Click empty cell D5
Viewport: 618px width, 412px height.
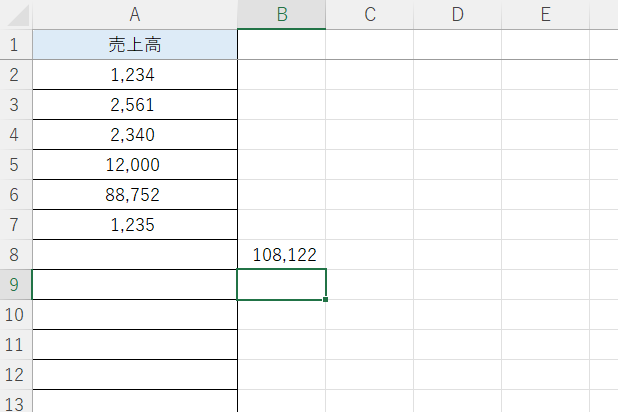458,165
